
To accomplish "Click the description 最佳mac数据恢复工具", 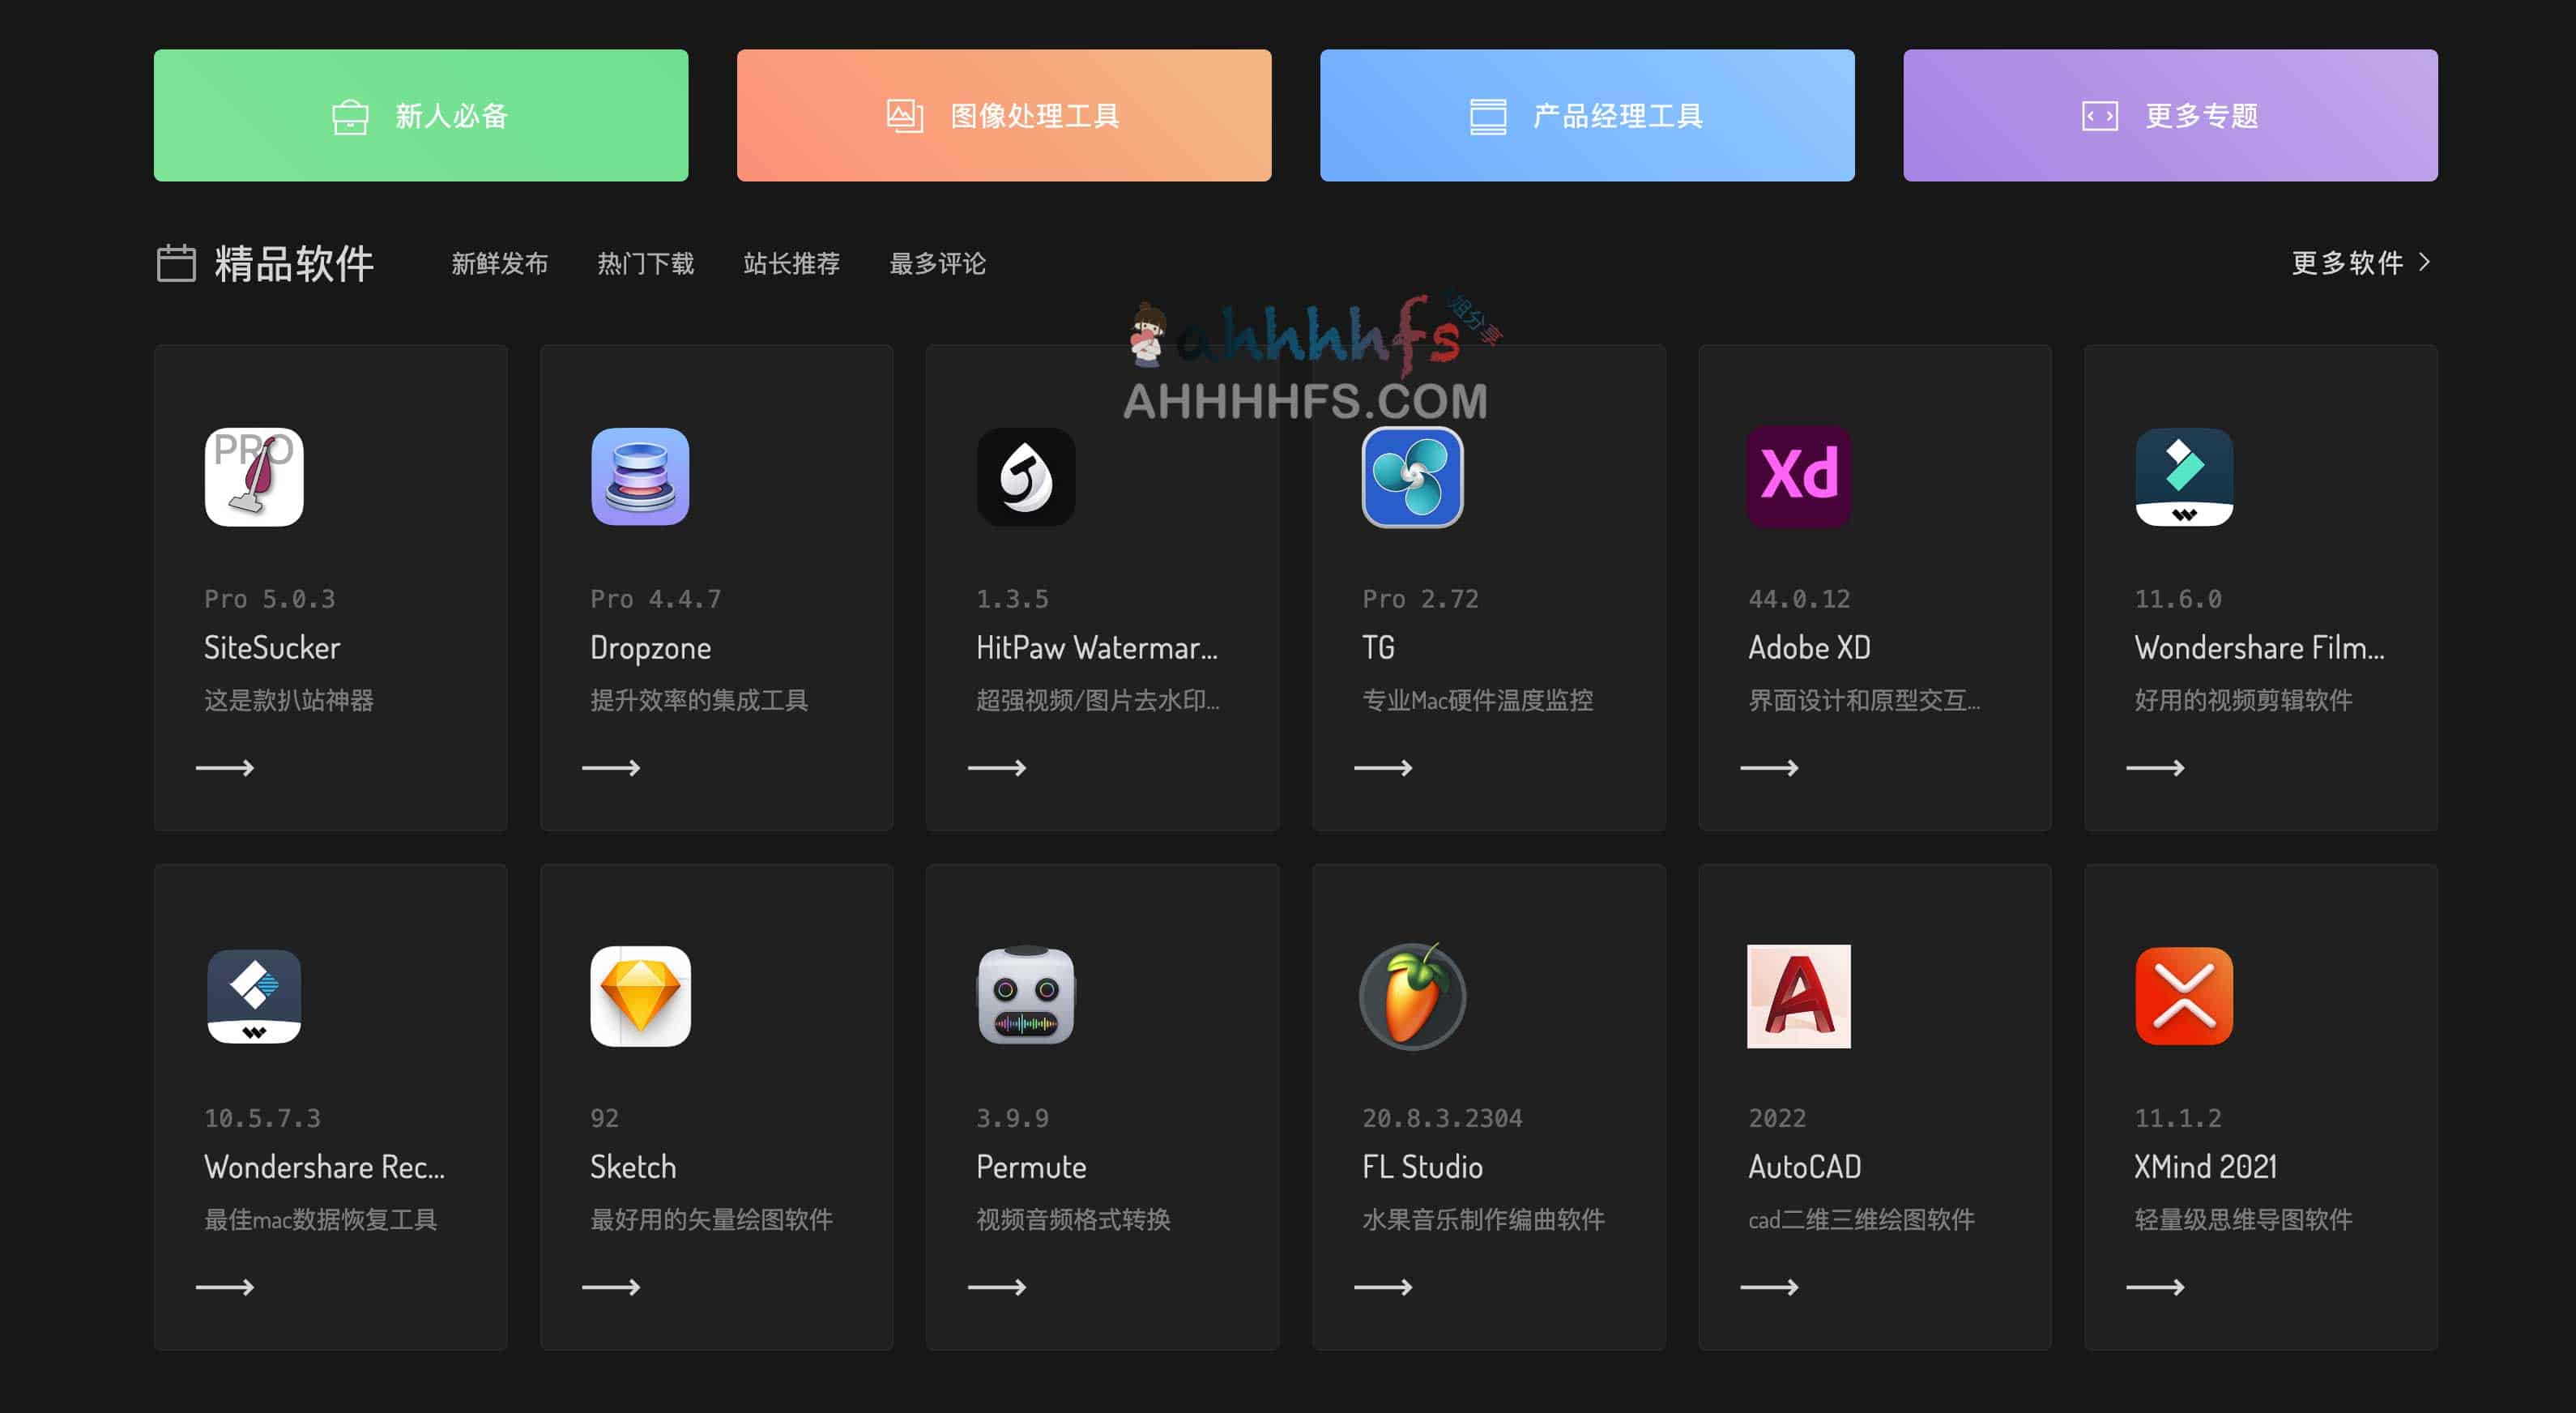I will [320, 1219].
